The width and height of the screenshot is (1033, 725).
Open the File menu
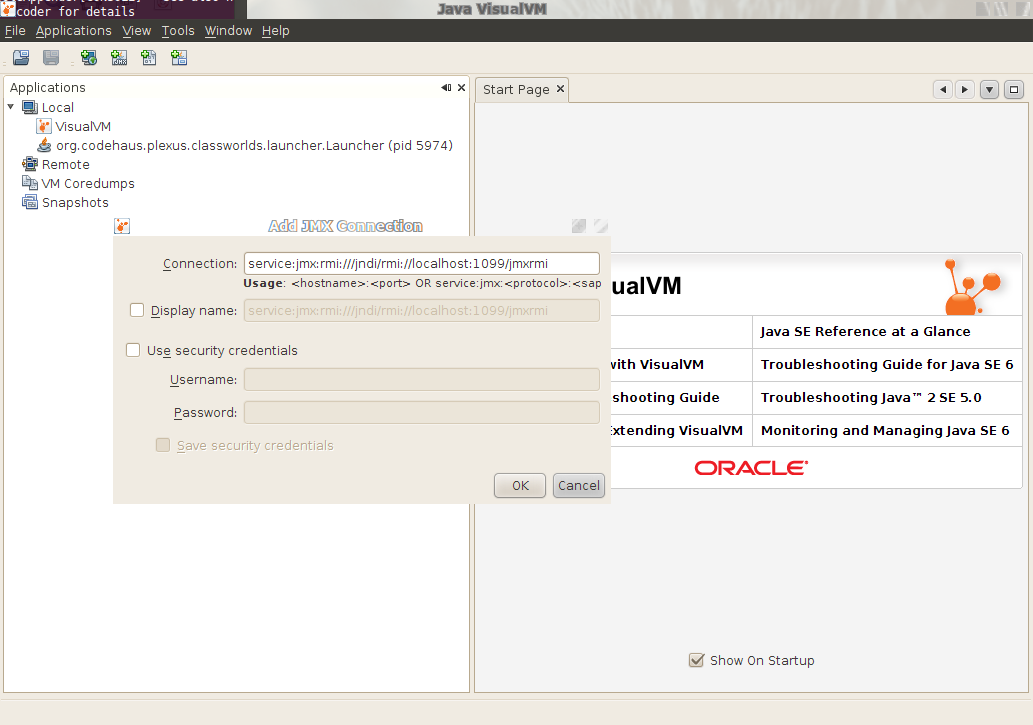15,31
